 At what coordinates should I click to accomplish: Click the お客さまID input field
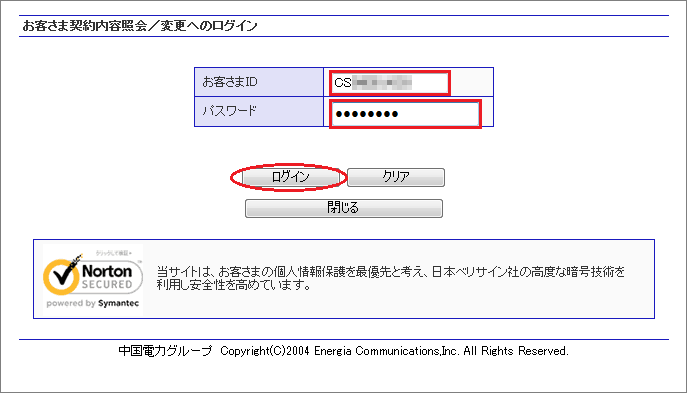390,82
